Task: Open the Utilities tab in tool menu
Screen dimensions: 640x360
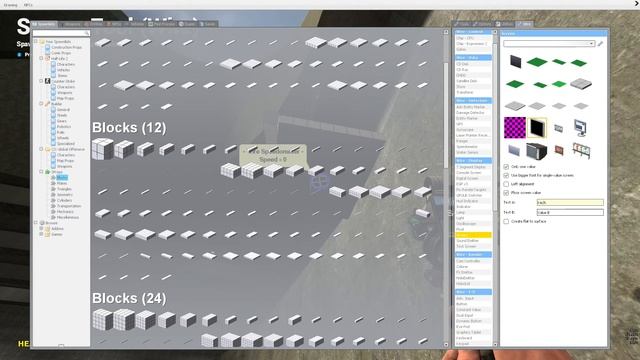Action: [504, 24]
